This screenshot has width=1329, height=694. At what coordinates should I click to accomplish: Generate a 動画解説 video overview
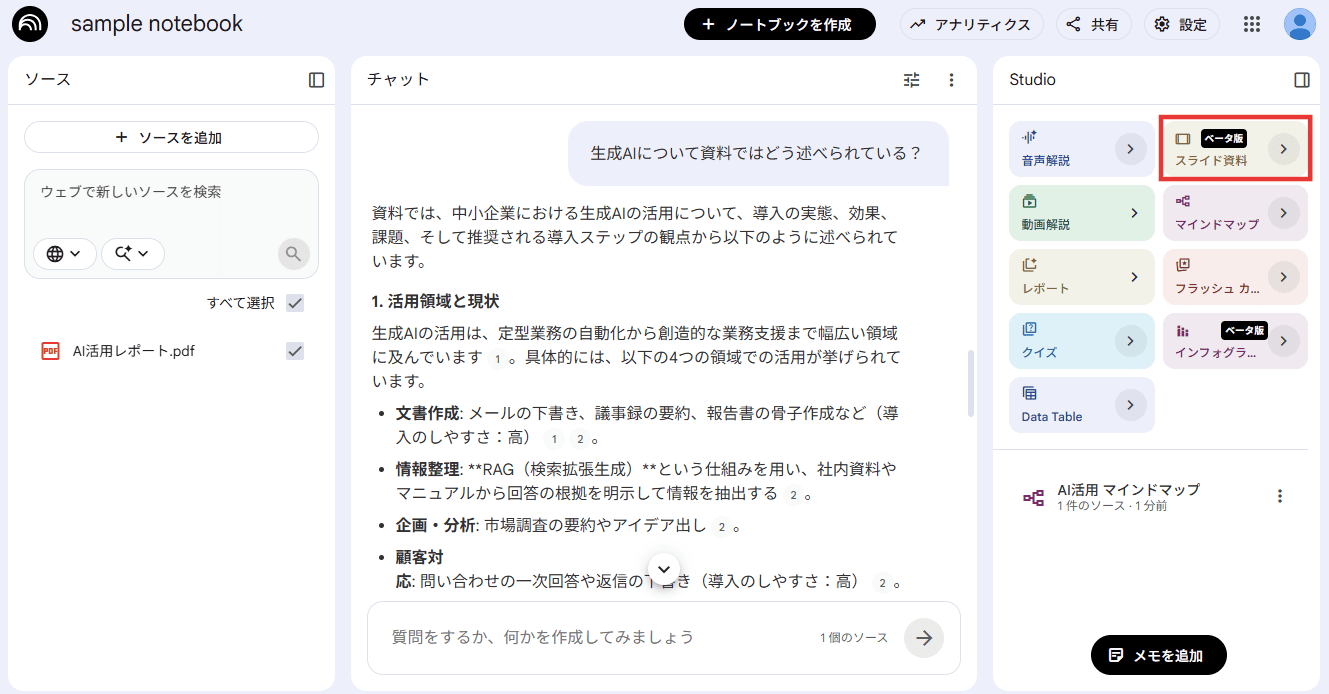pyautogui.click(x=1082, y=213)
